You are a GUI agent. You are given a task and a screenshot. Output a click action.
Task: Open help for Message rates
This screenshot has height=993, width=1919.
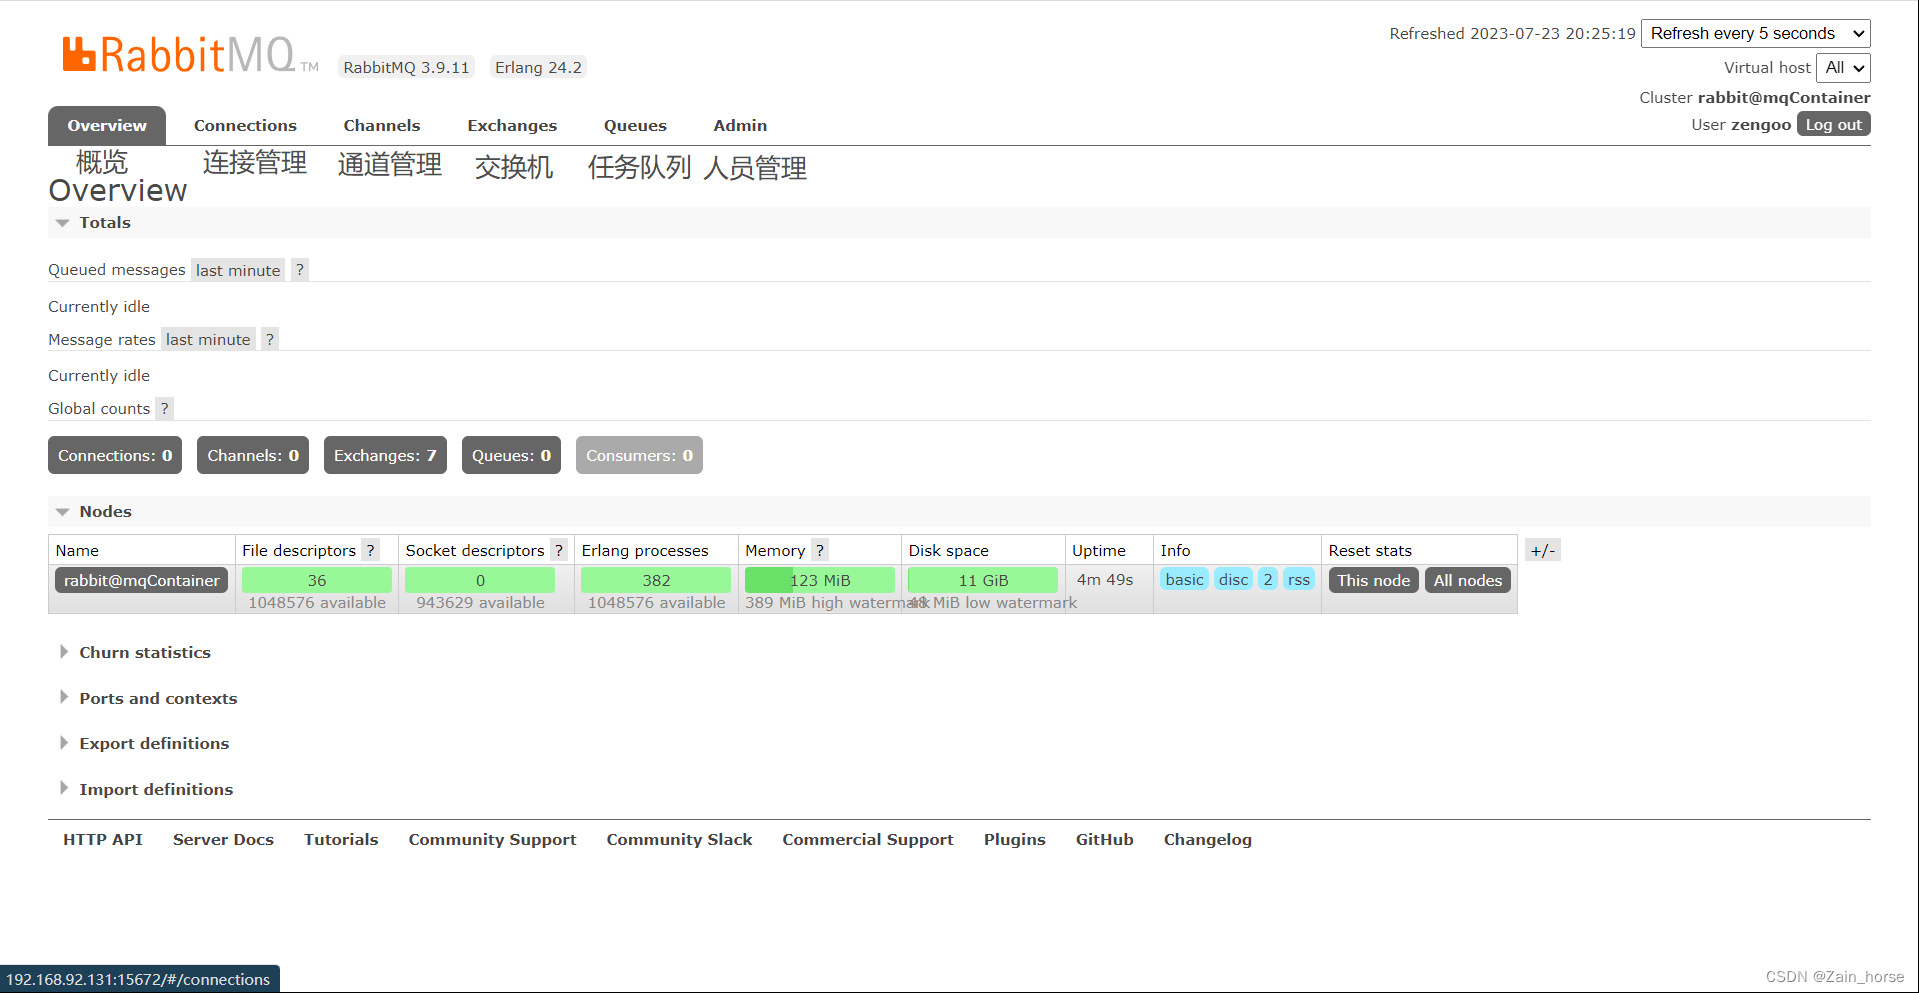coord(270,339)
